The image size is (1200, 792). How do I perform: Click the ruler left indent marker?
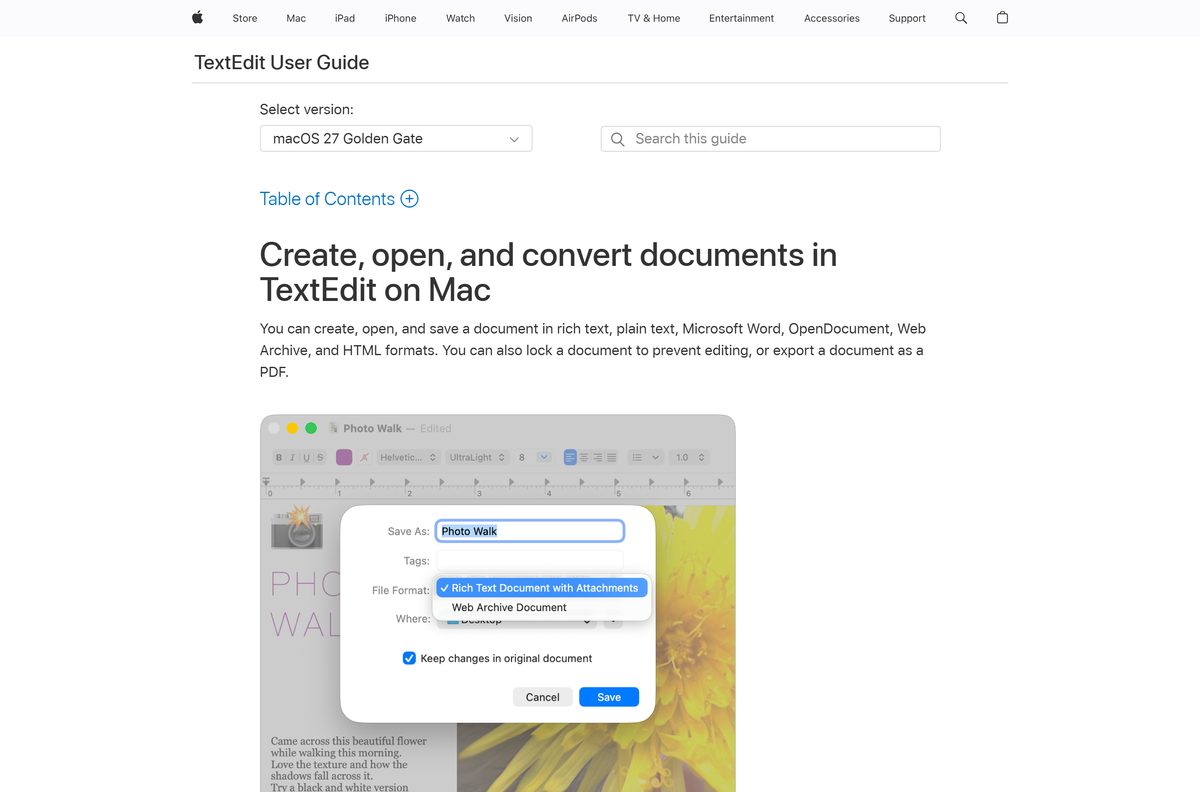266,481
